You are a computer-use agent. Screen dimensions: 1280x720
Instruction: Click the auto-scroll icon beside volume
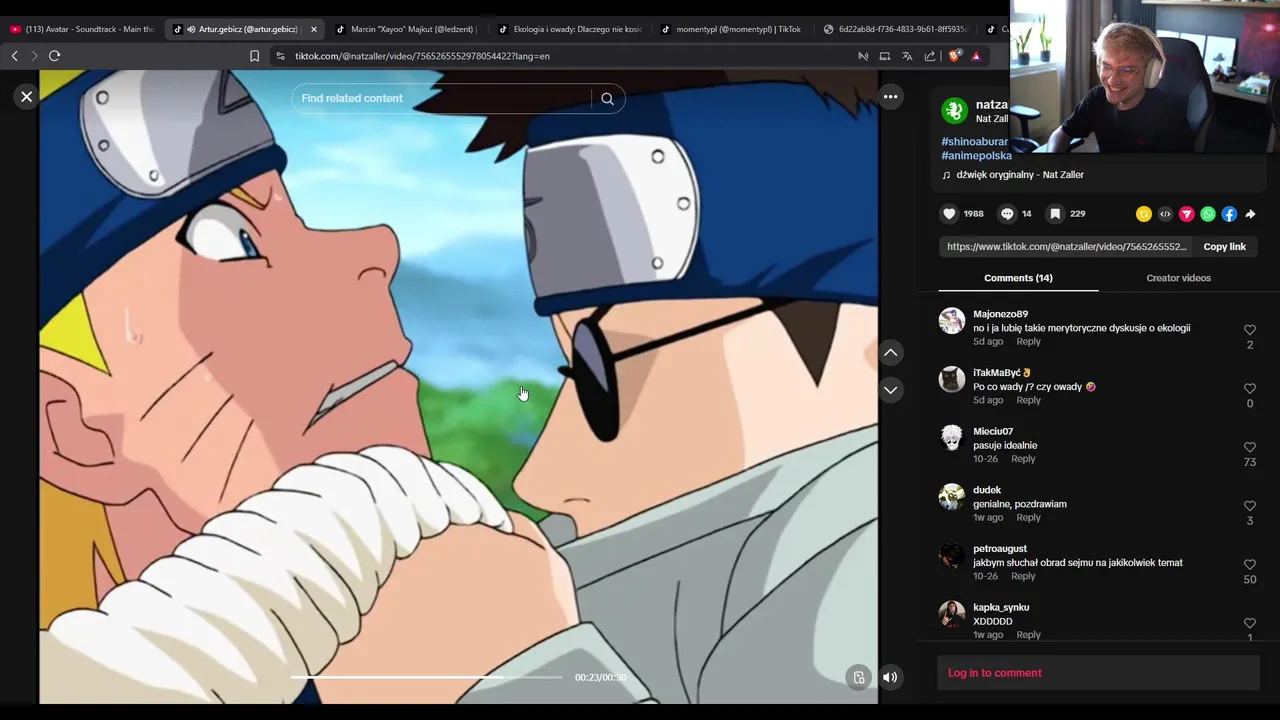point(858,677)
